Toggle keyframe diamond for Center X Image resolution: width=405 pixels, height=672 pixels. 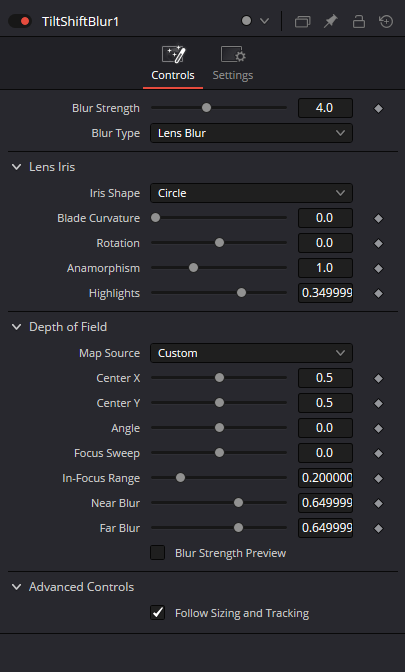pos(378,378)
